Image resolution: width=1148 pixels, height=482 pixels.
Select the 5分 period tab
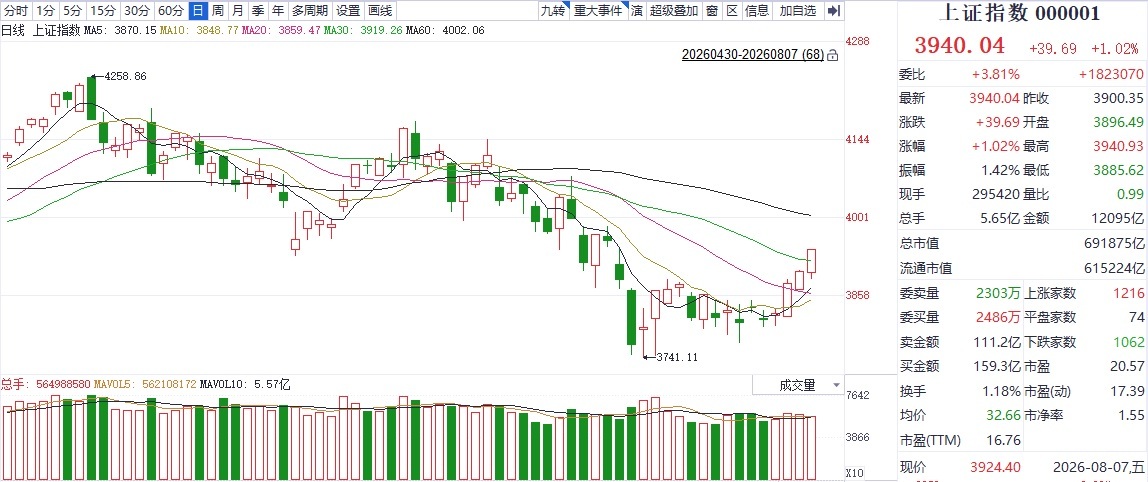tap(72, 10)
